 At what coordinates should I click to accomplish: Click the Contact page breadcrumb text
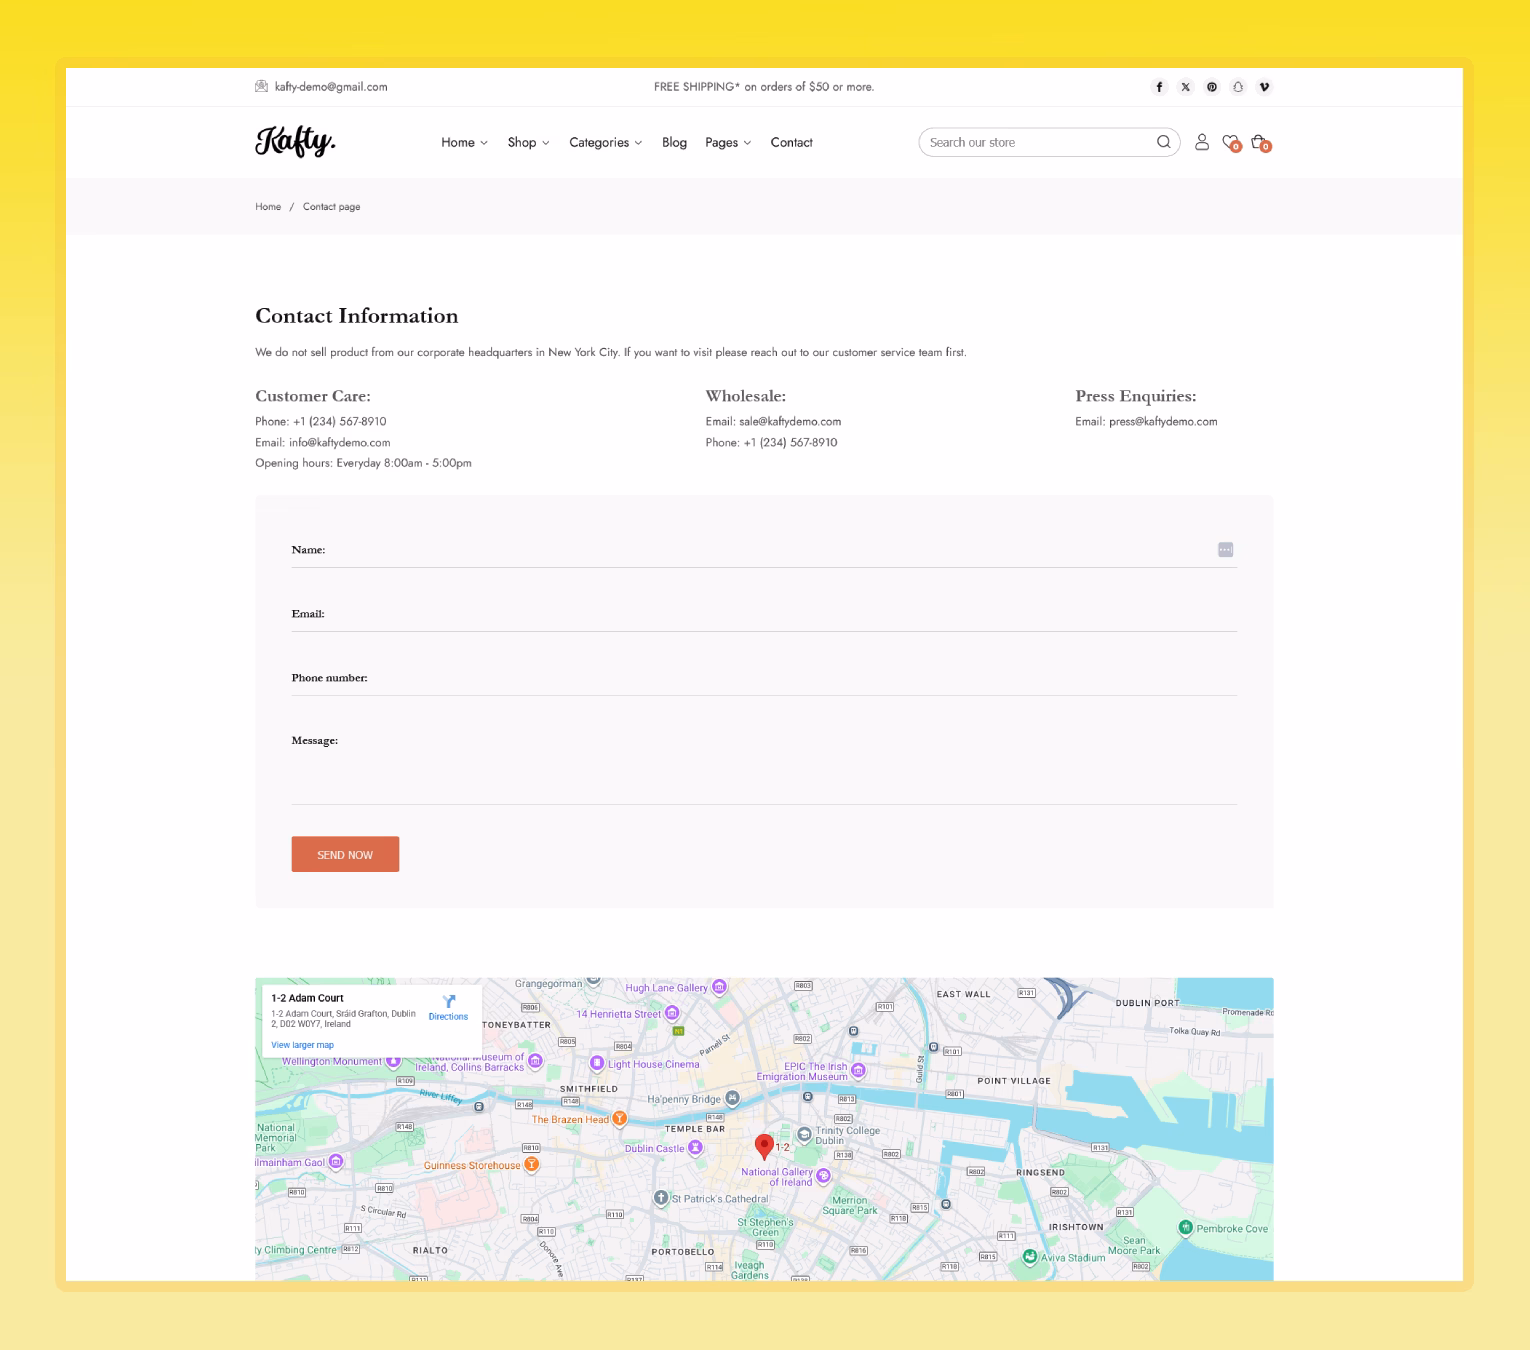pos(332,207)
